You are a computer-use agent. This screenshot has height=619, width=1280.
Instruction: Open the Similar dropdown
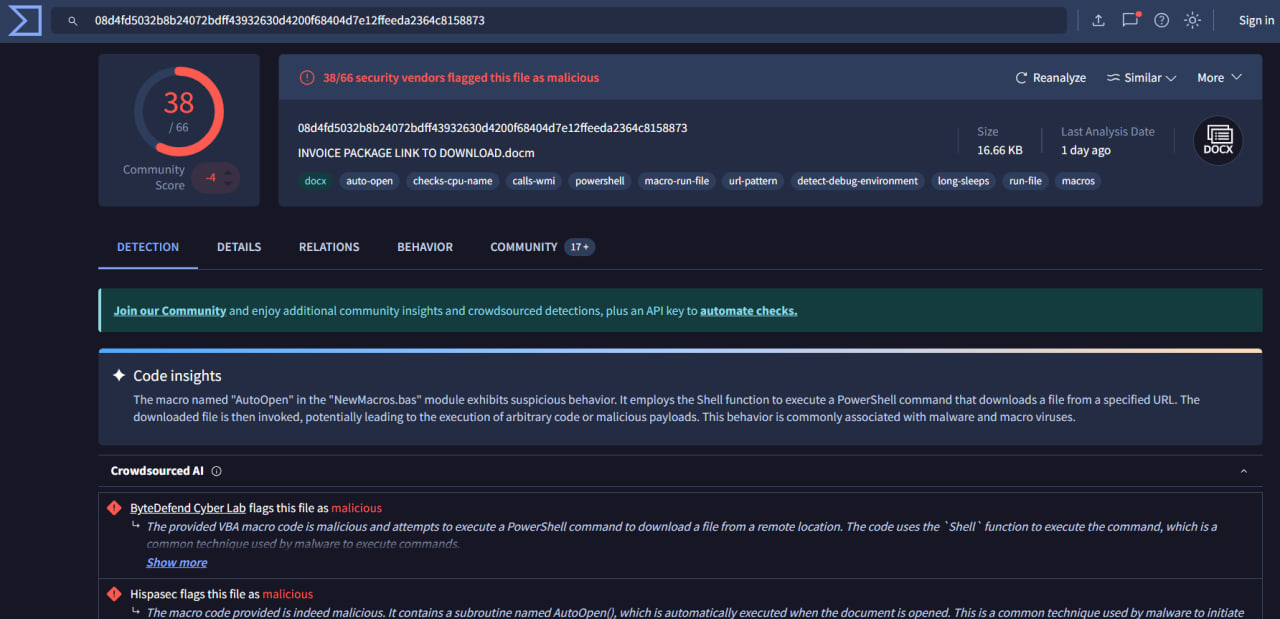[1141, 77]
